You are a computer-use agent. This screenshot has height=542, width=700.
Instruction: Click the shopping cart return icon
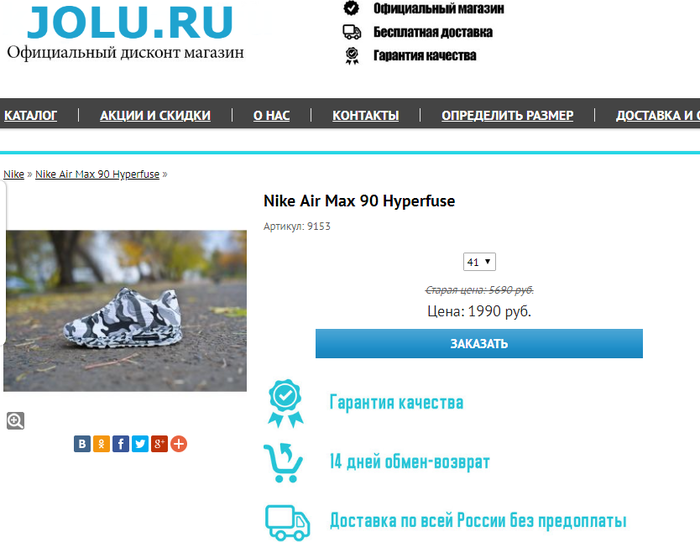(x=283, y=462)
